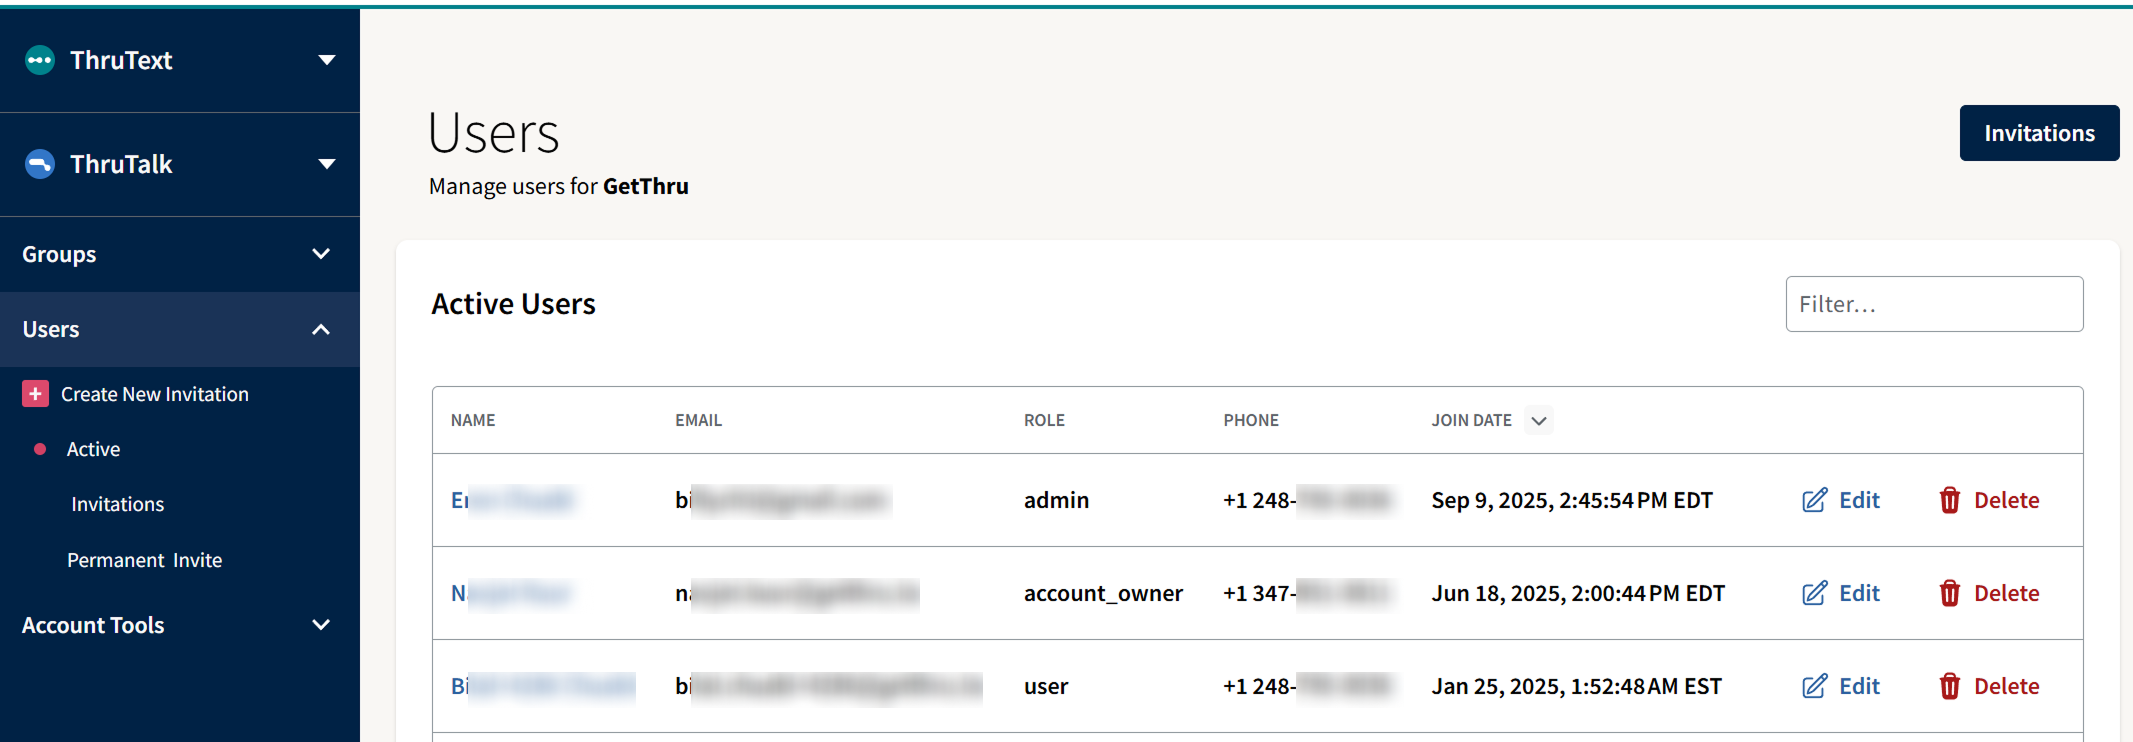Image resolution: width=2133 pixels, height=742 pixels.
Task: Click 'Sep 9, 2025, 2:45:54 PM EDT' date
Action: (1572, 500)
